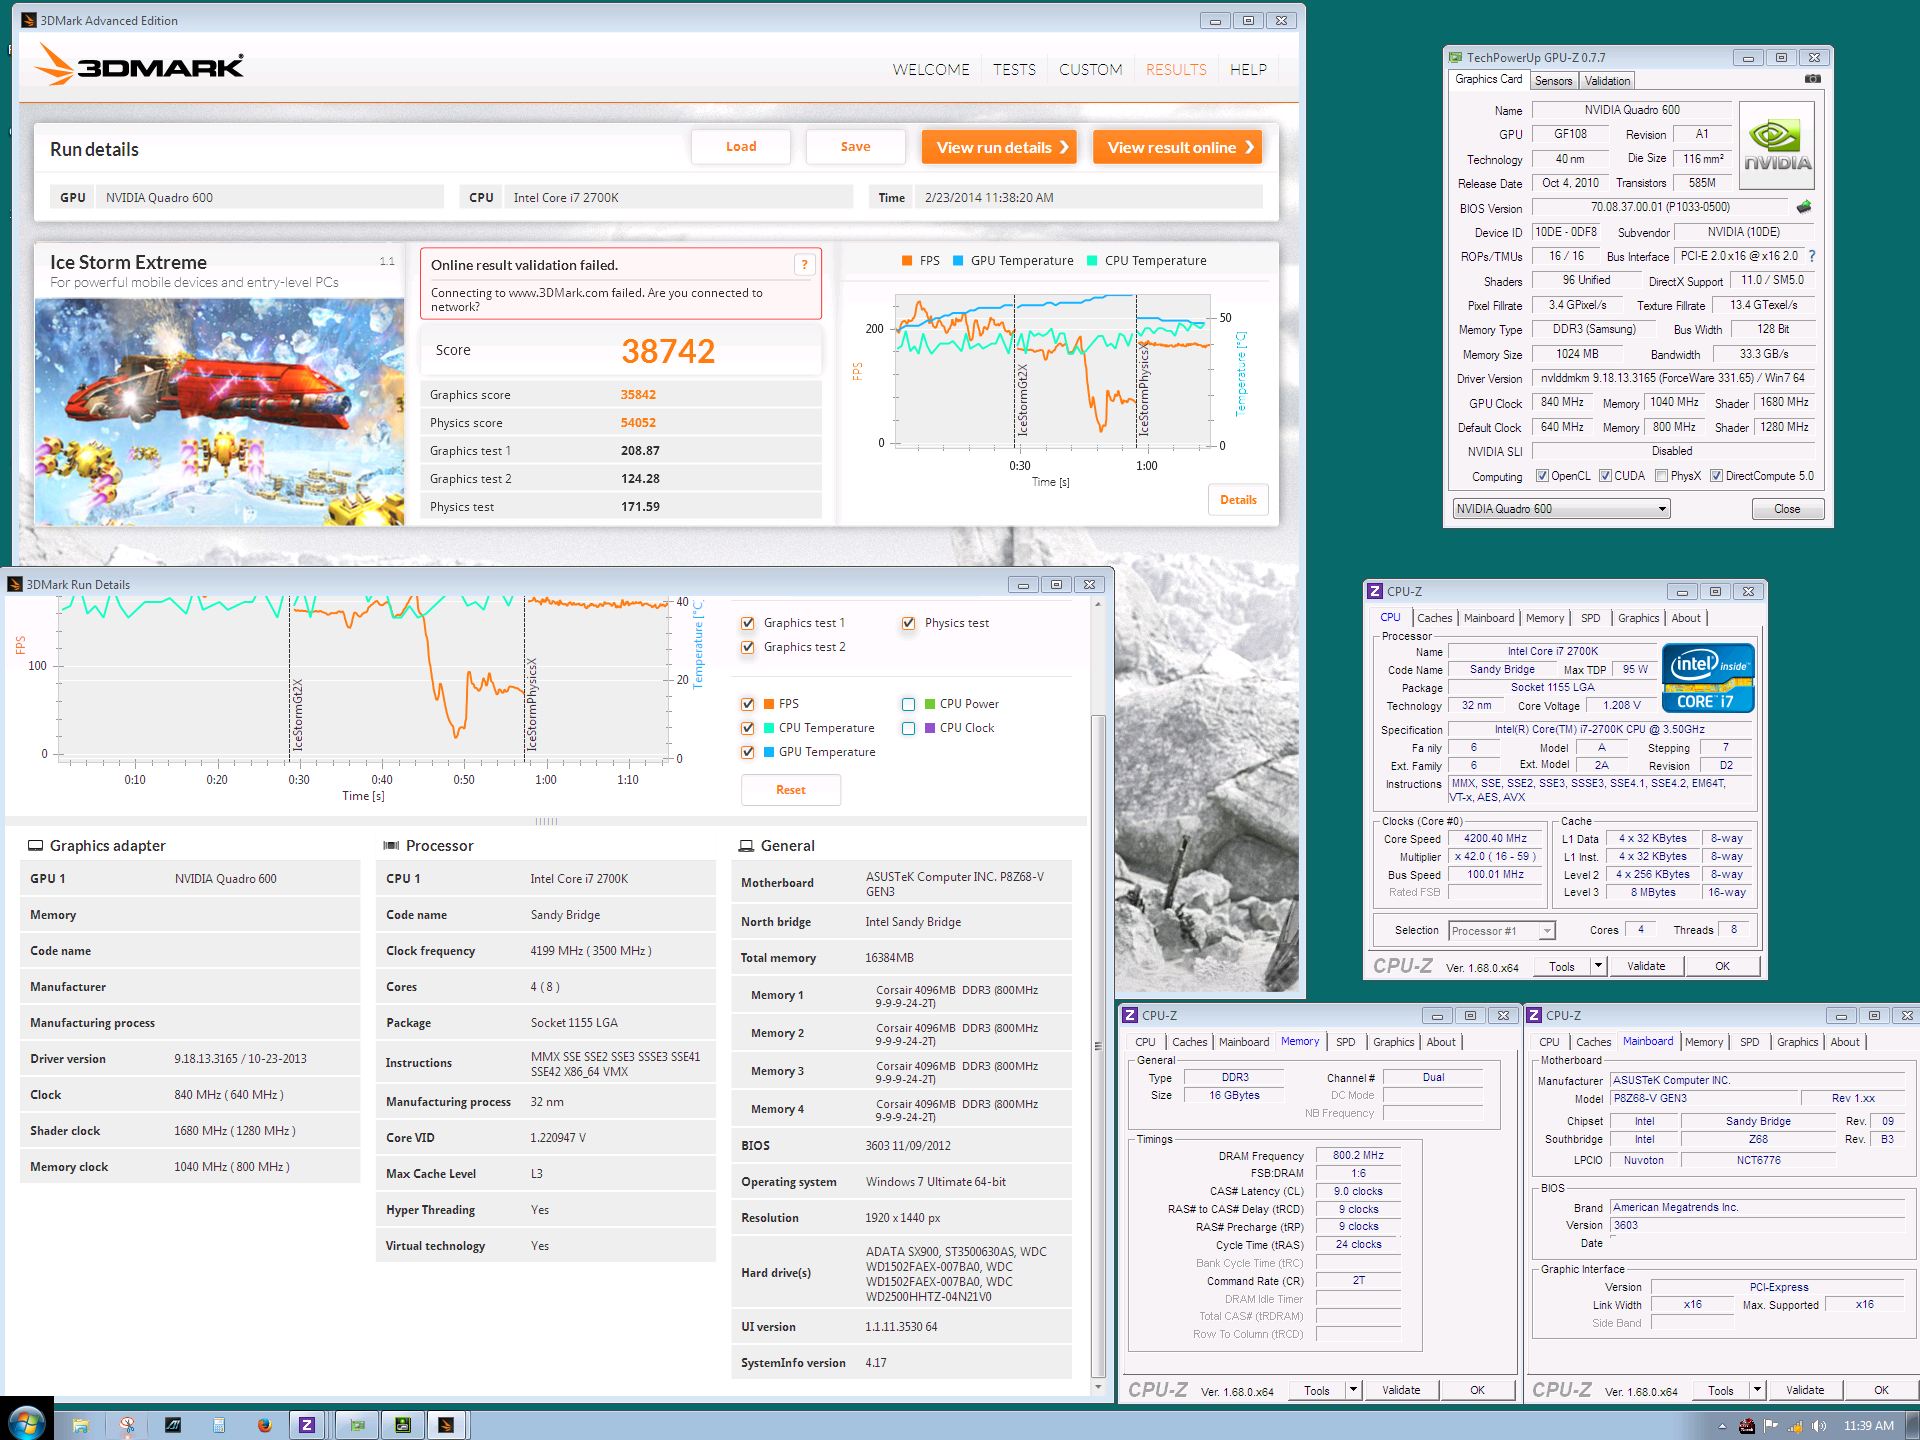1920x1440 pixels.
Task: Click the Details button under the chart
Action: click(1238, 500)
